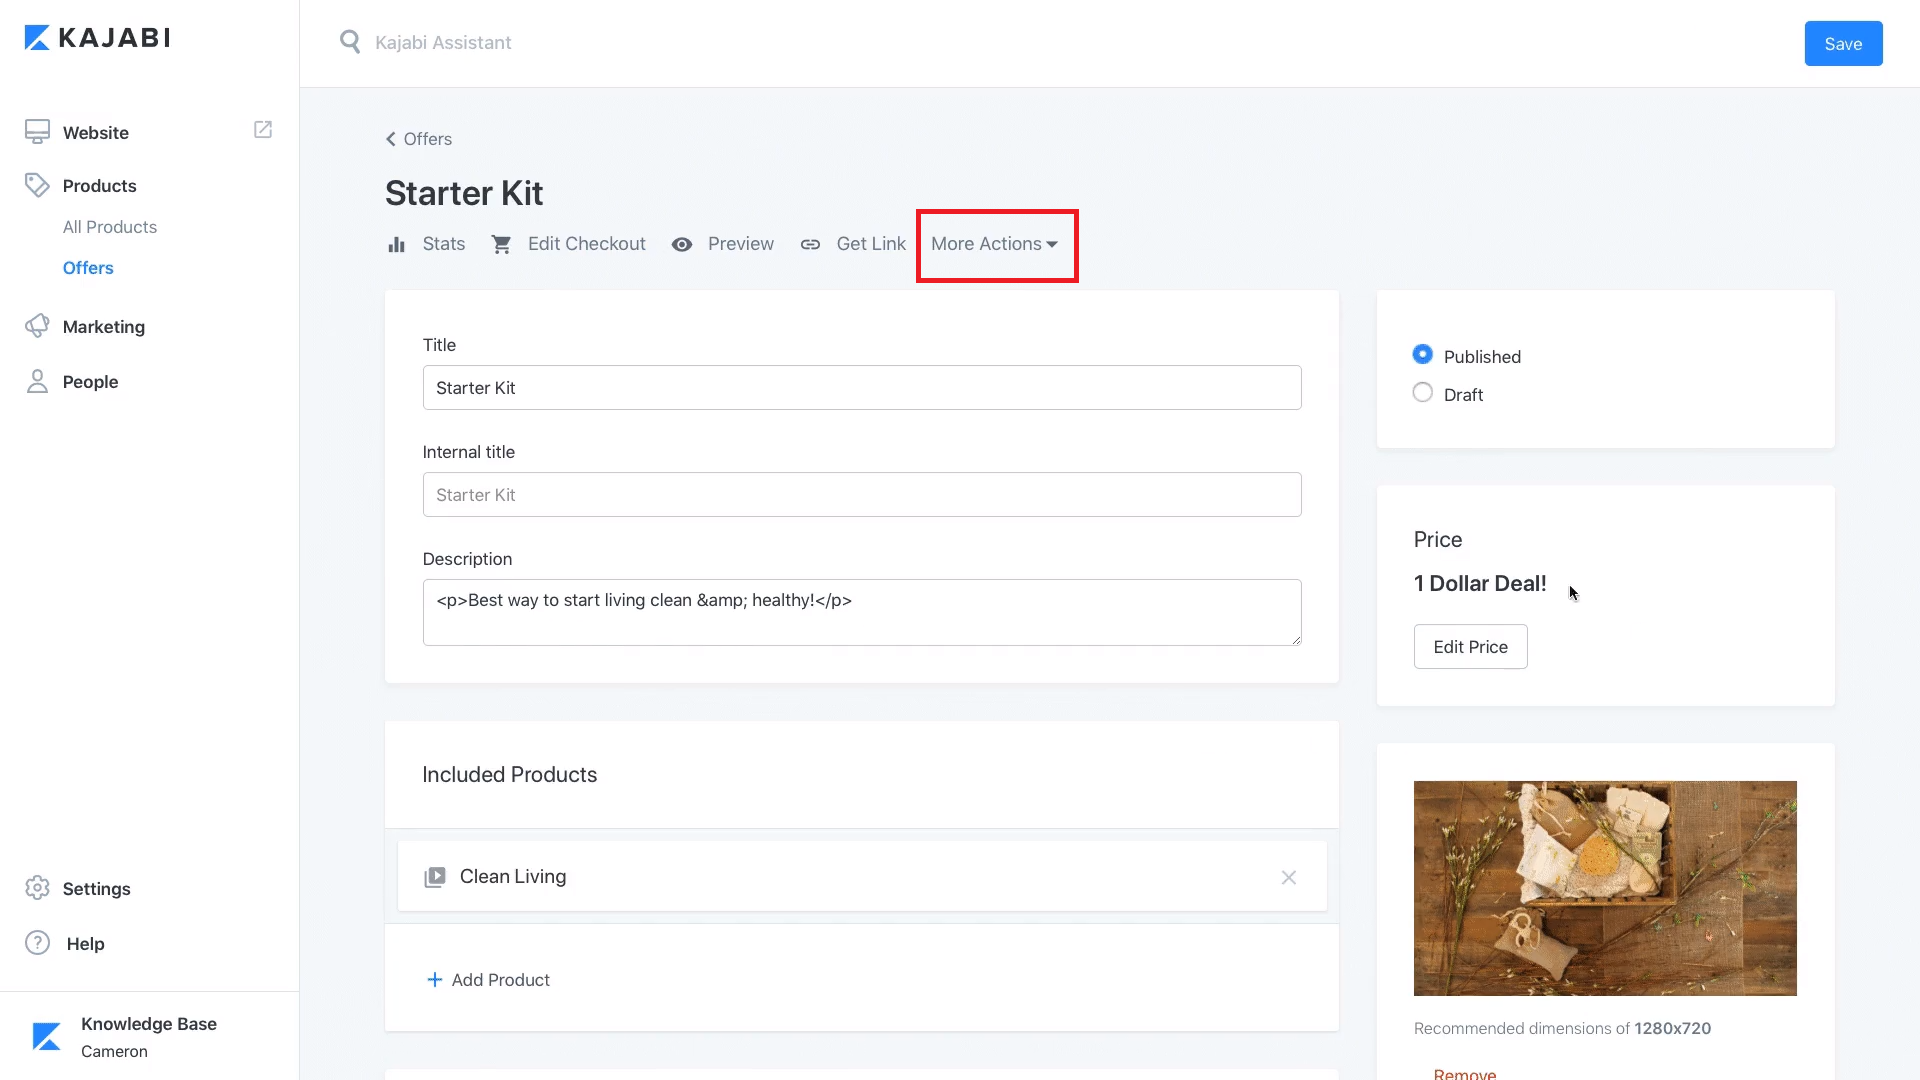Click Add Product link

coord(500,980)
